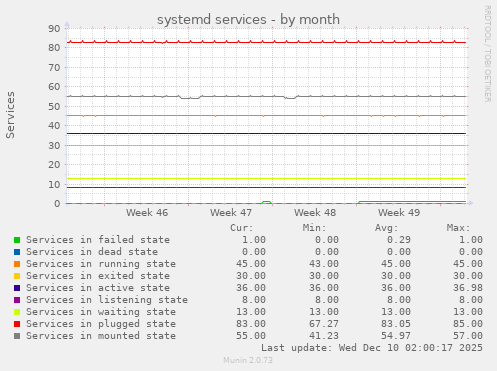The width and height of the screenshot is (497, 371).
Task: Click the plugged state average 83.05
Action: coord(396,324)
